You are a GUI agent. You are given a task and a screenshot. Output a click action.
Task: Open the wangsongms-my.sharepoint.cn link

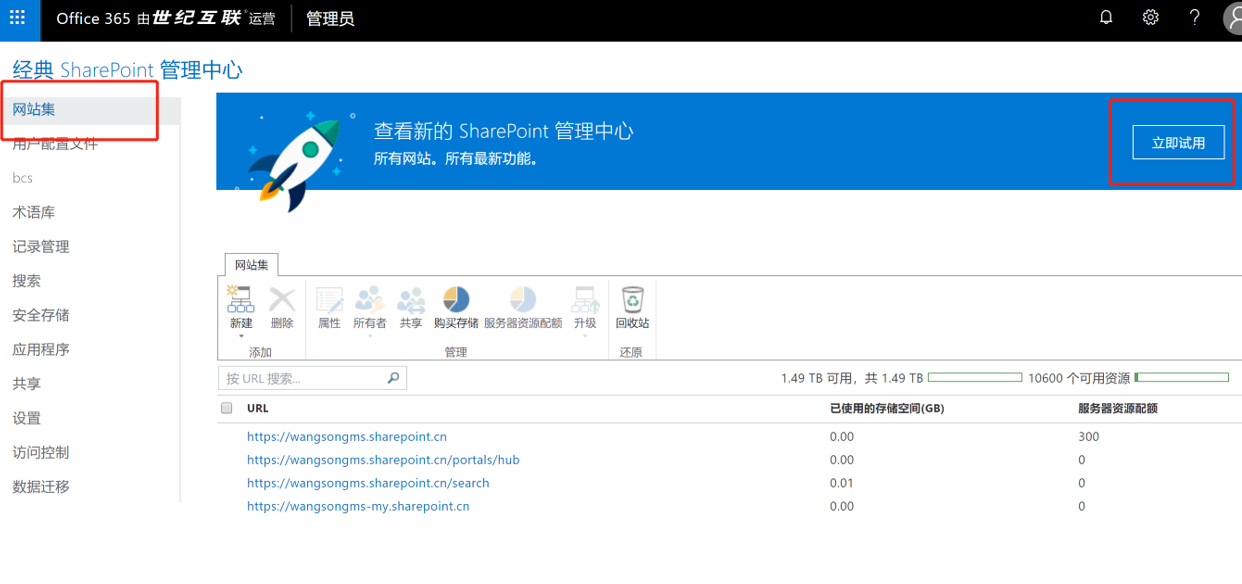[x=358, y=506]
